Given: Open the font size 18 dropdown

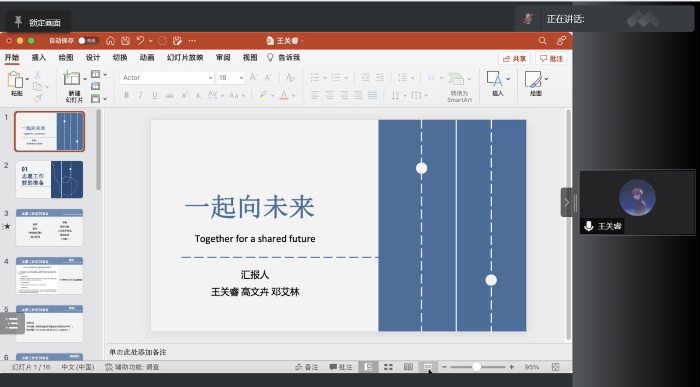Looking at the screenshot, I should coord(231,78).
